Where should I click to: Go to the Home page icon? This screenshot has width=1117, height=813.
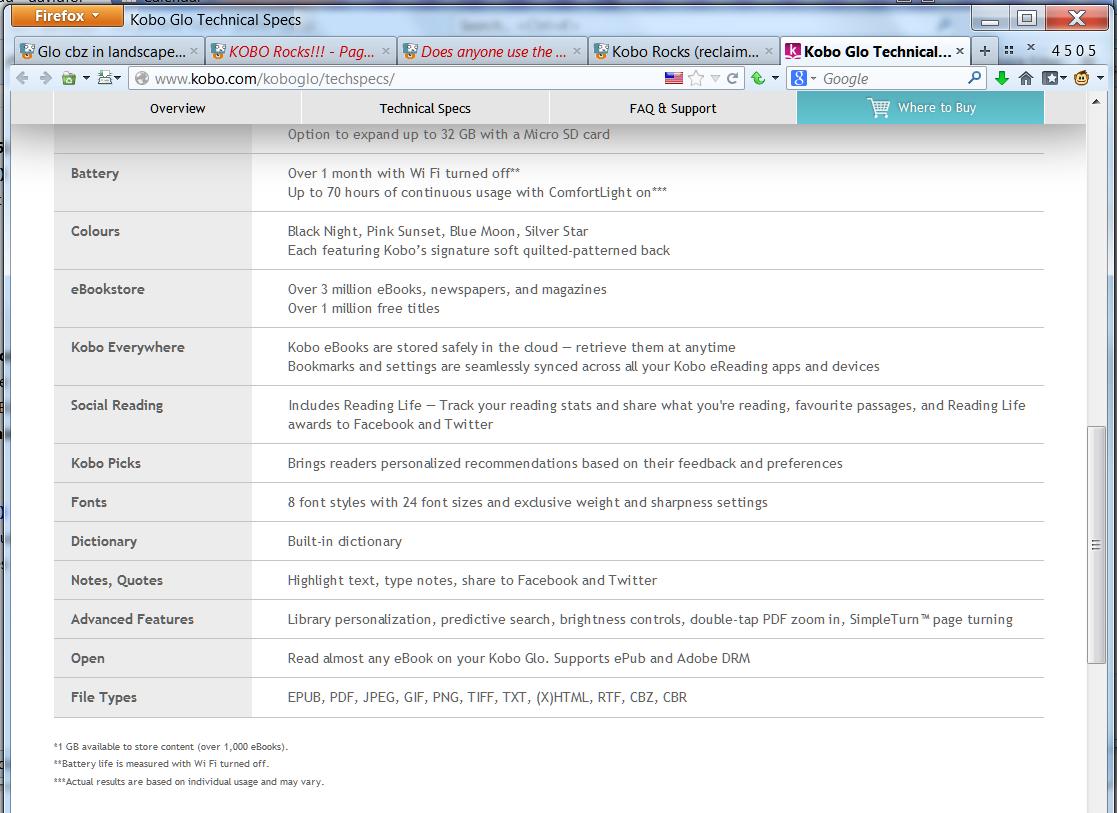pyautogui.click(x=1026, y=78)
